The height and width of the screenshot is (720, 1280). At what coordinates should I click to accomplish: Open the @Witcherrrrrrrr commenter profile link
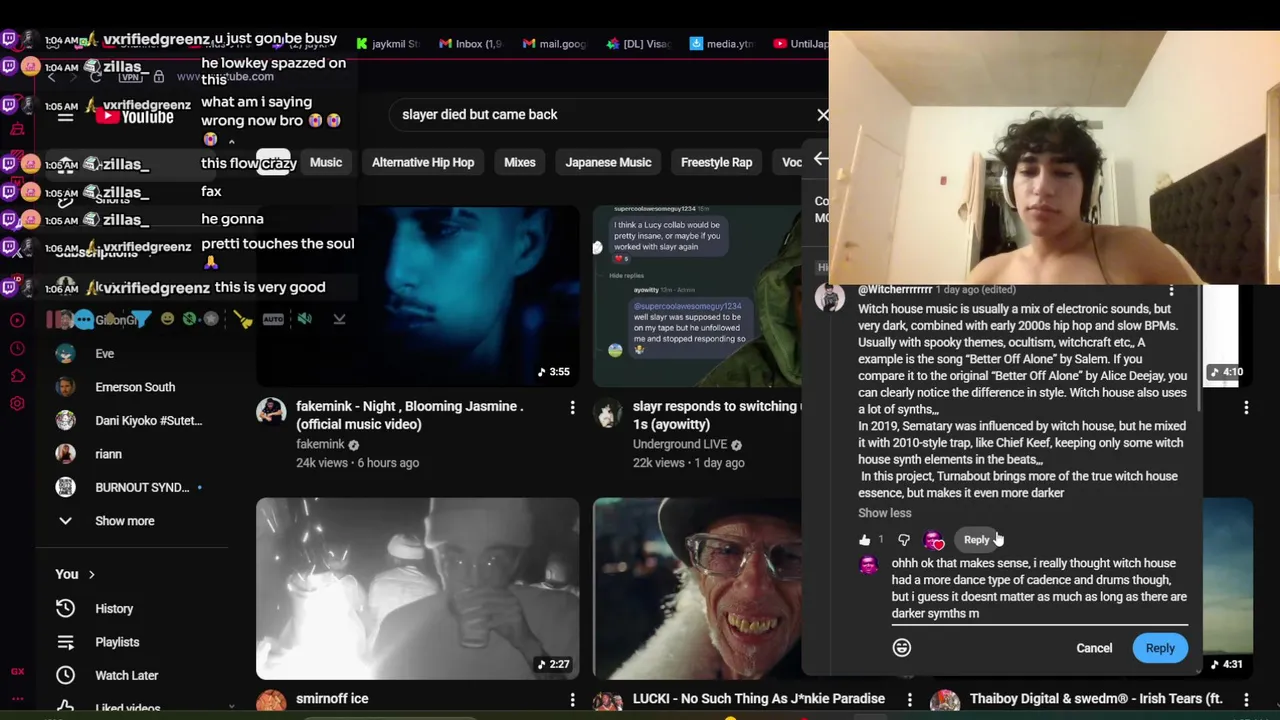point(895,290)
